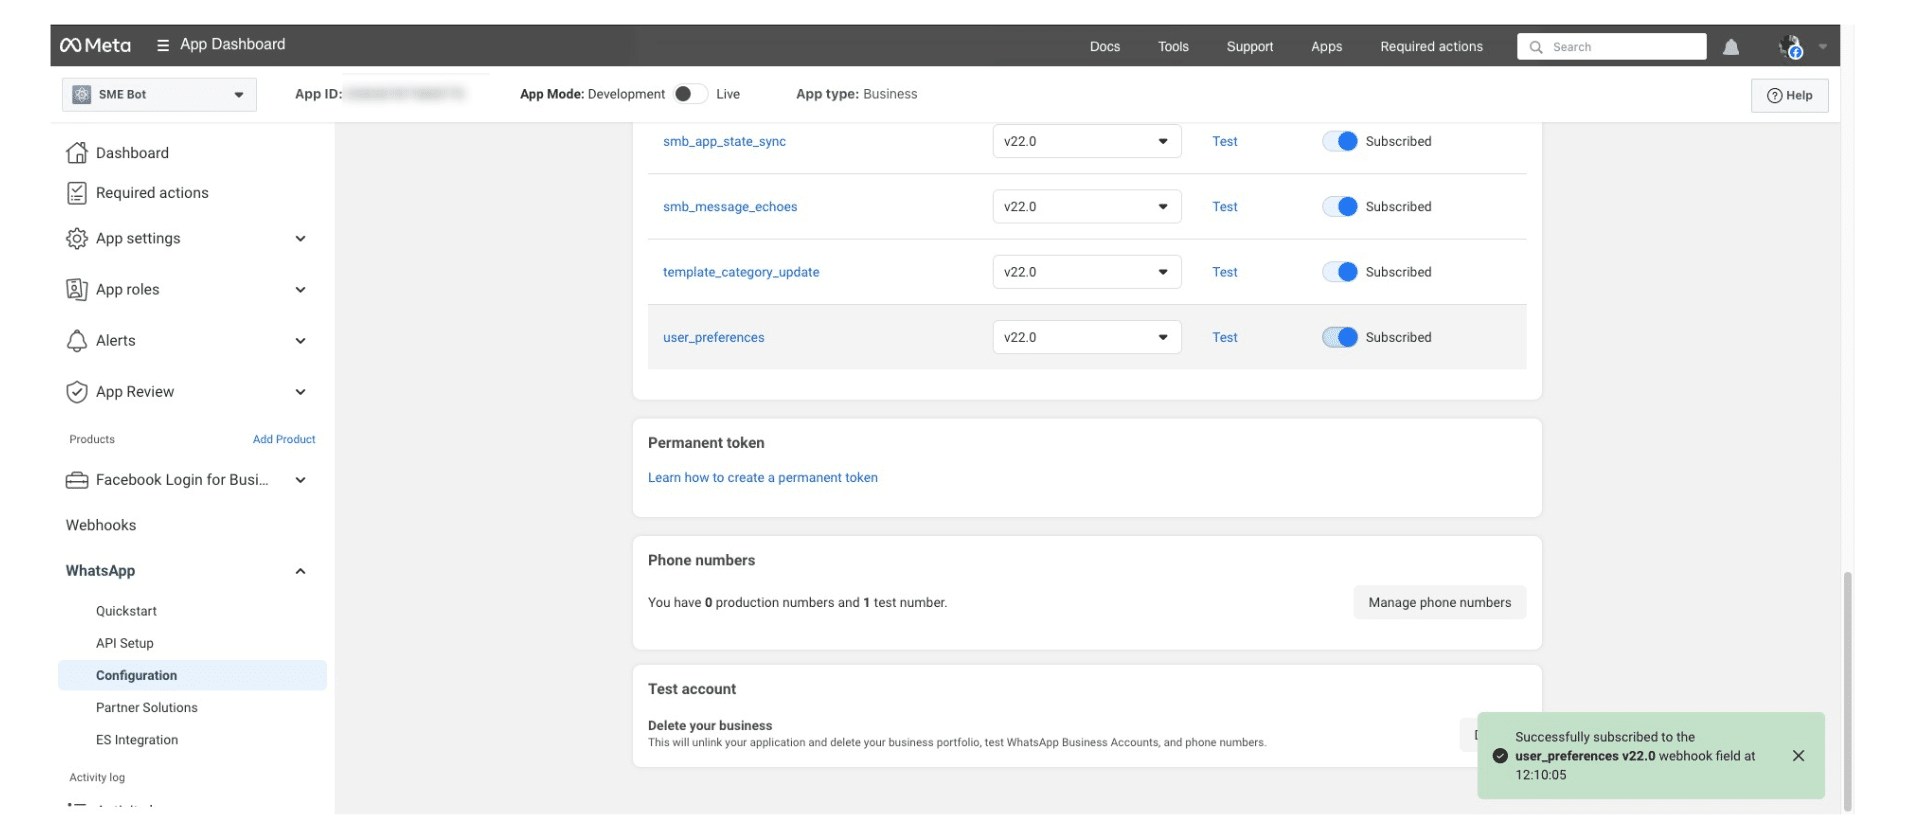Click the App Review shield icon
Viewport: 1905px width, 839px height.
[x=77, y=392]
